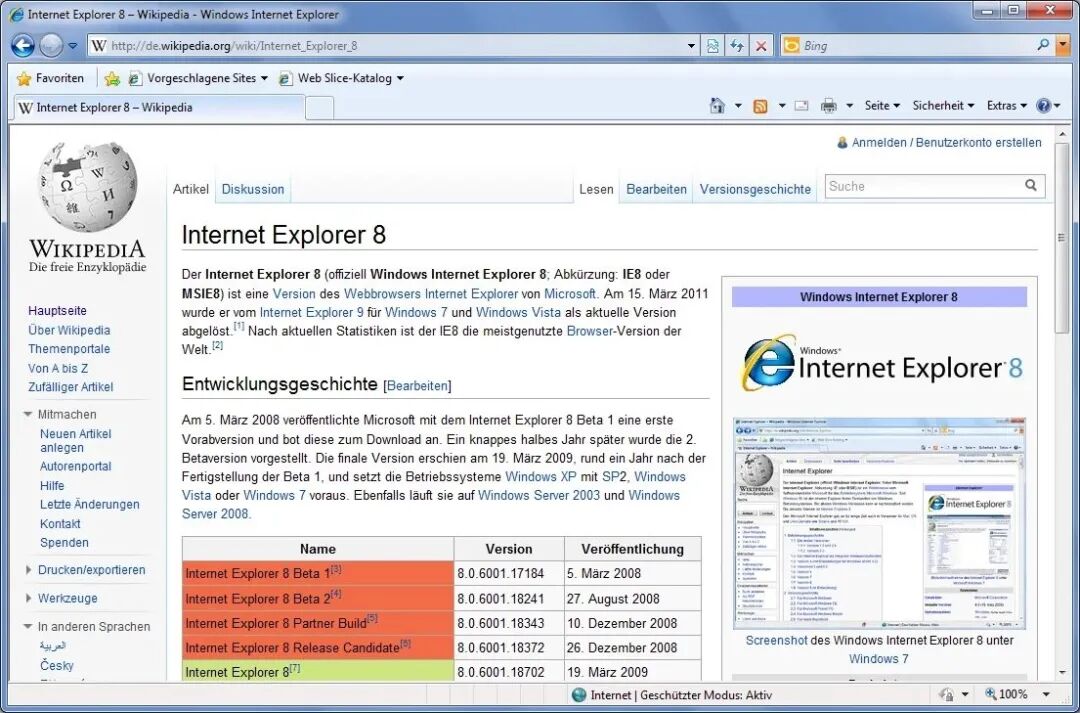Click the Screenshot caption link
The width and height of the screenshot is (1080, 713).
point(776,640)
